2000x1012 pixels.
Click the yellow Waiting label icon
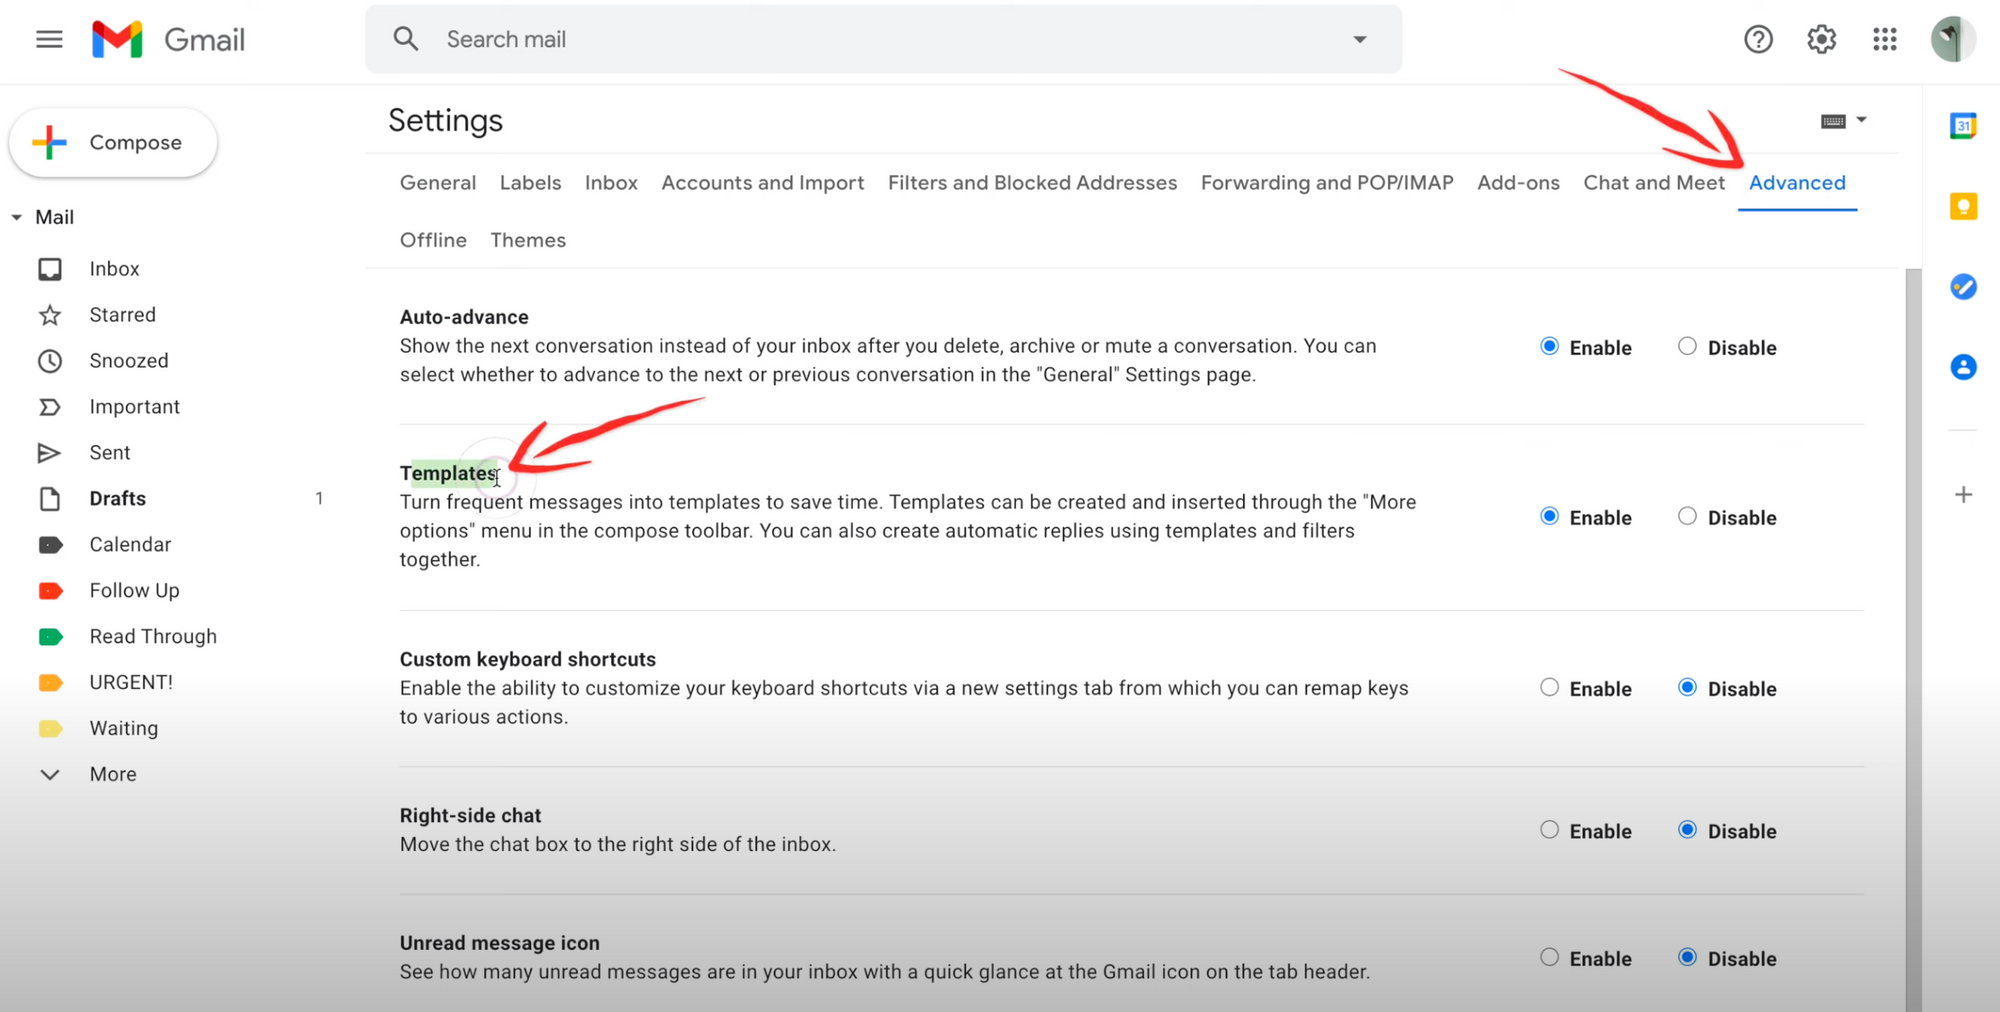pos(51,729)
